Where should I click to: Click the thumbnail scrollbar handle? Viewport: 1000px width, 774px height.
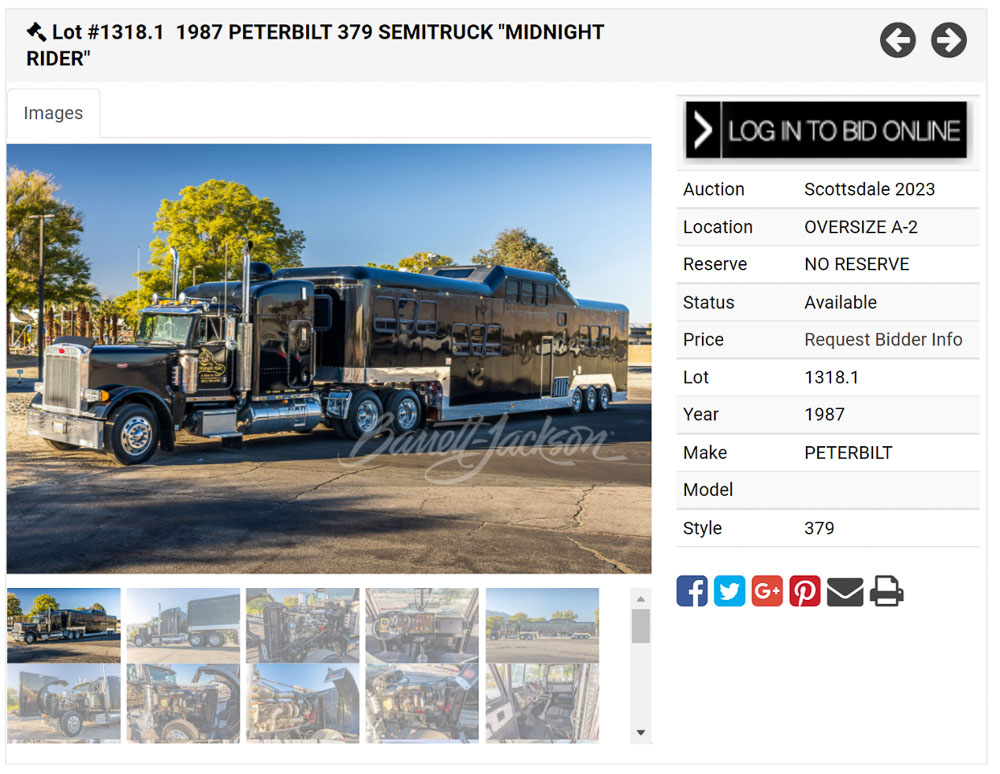point(641,626)
